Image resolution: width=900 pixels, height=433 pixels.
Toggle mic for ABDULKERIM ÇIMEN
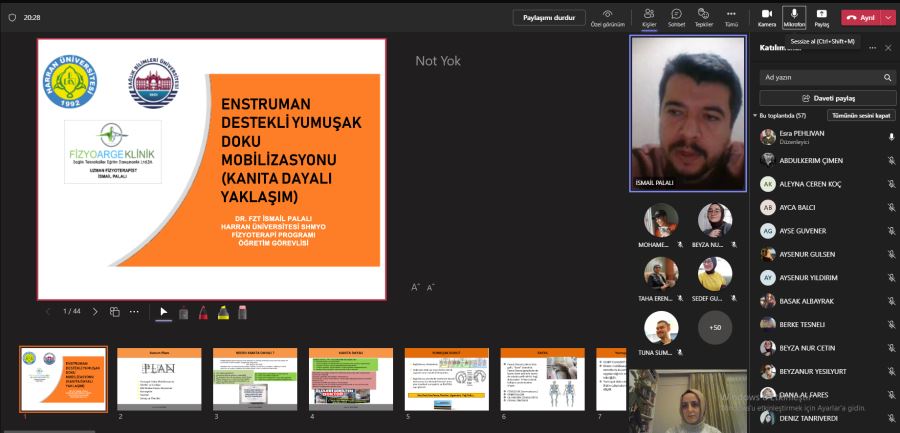pos(890,160)
